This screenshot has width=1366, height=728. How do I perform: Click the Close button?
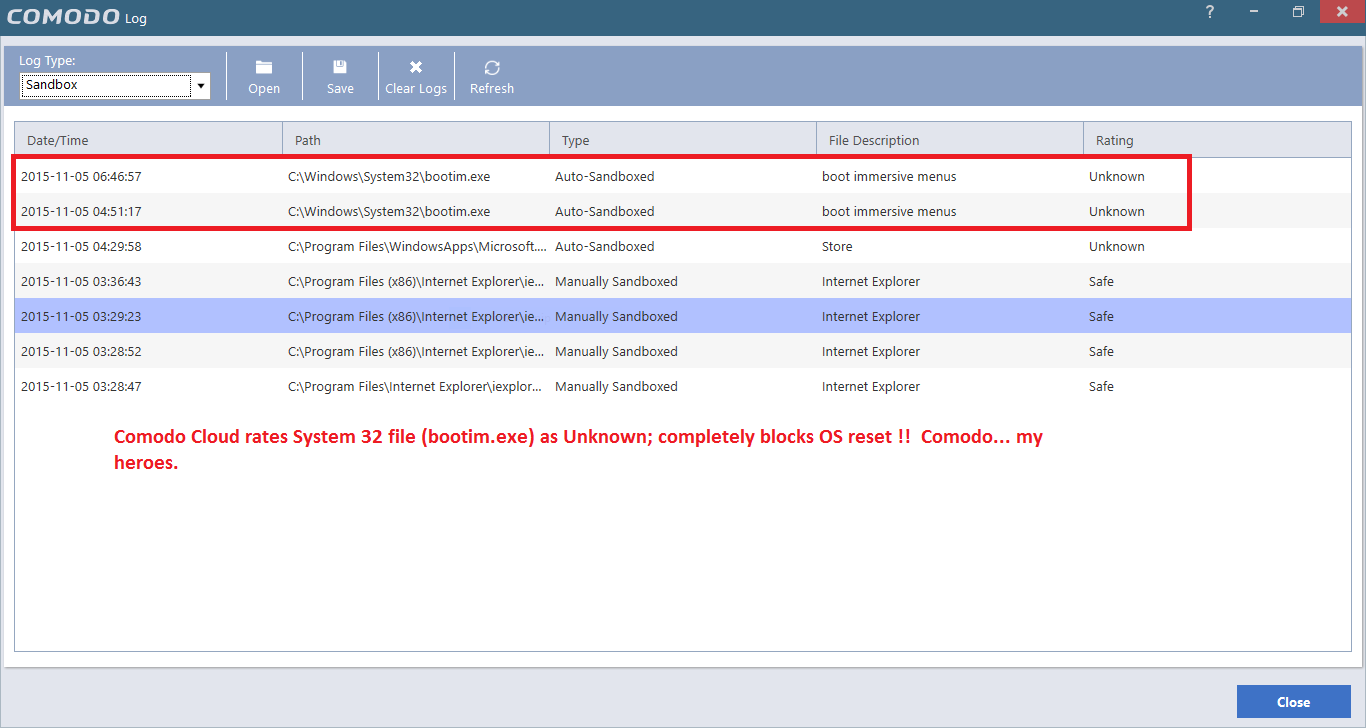coord(1293,702)
